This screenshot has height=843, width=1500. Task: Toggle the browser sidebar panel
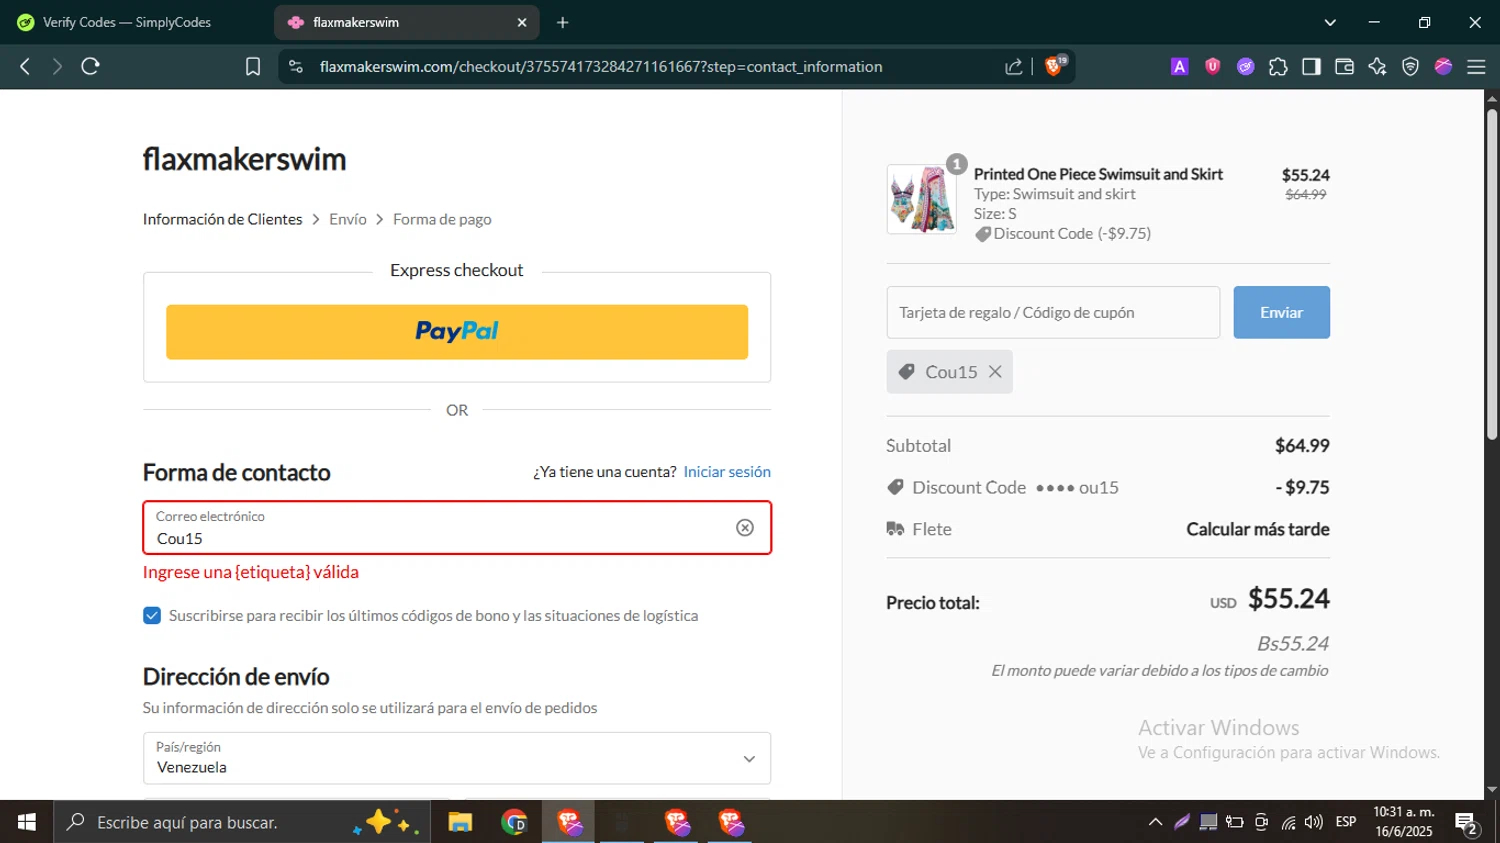click(1311, 66)
